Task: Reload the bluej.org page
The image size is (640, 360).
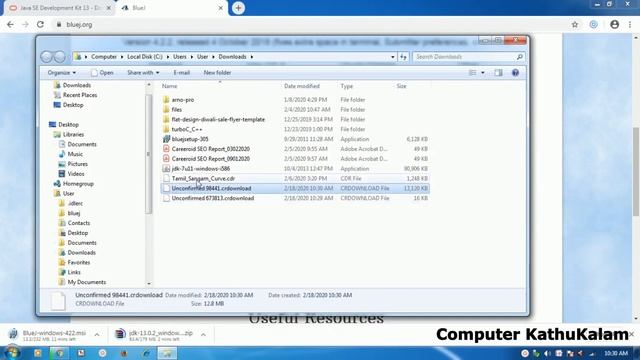Action: 40,24
